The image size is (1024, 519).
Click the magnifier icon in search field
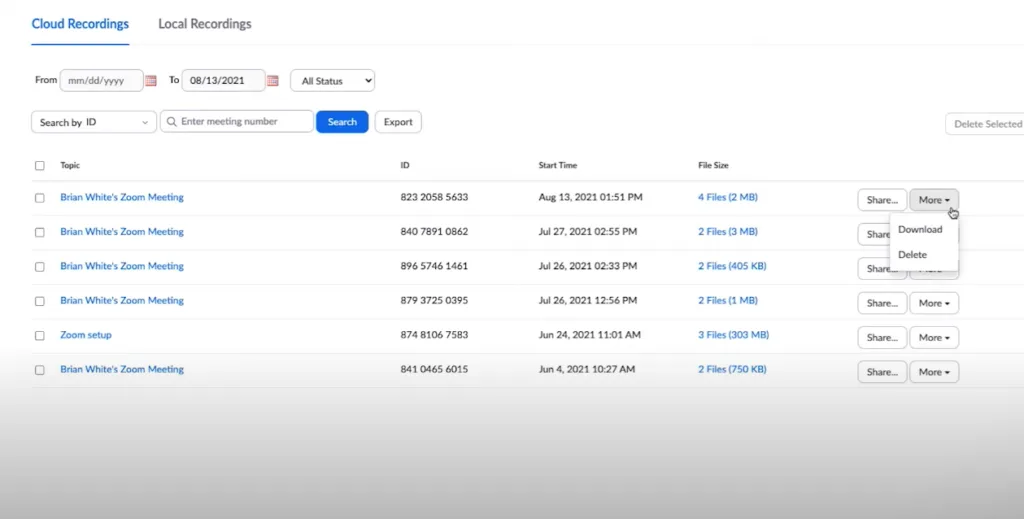click(172, 121)
